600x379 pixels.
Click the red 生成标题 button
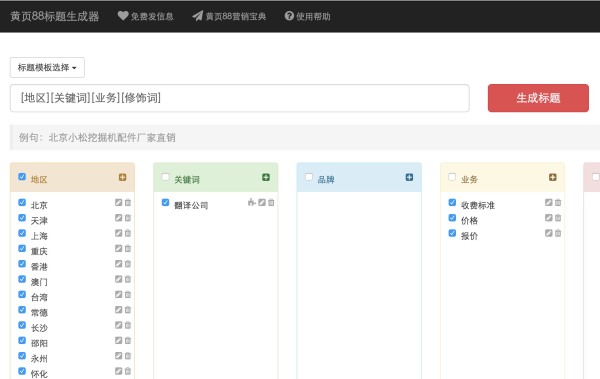coord(538,98)
